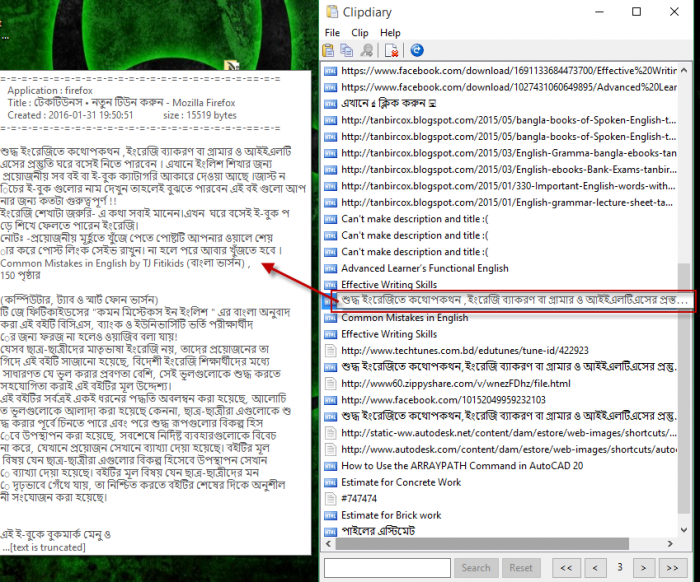The height and width of the screenshot is (582, 700).
Task: Select the 'www.autodesk.com/content/dam/estore' link row
Action: [500, 449]
